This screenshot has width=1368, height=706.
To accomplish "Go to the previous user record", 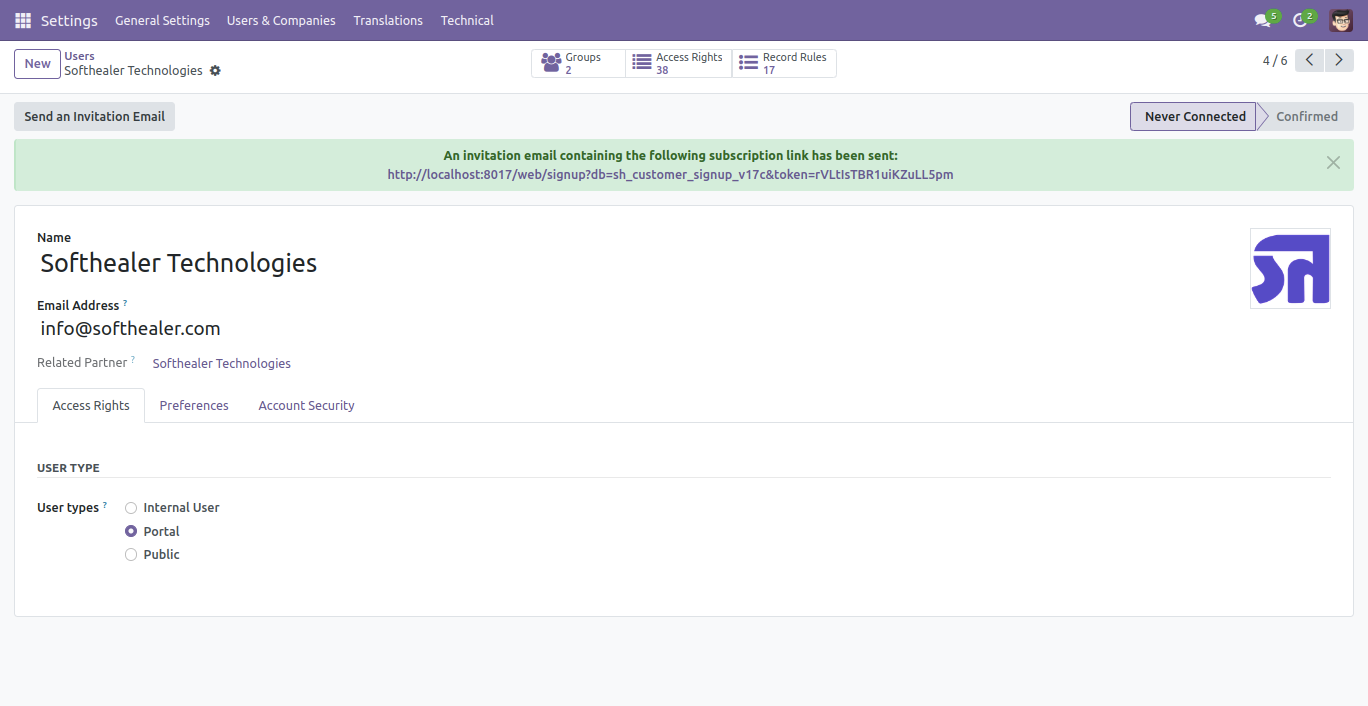I will pyautogui.click(x=1310, y=61).
